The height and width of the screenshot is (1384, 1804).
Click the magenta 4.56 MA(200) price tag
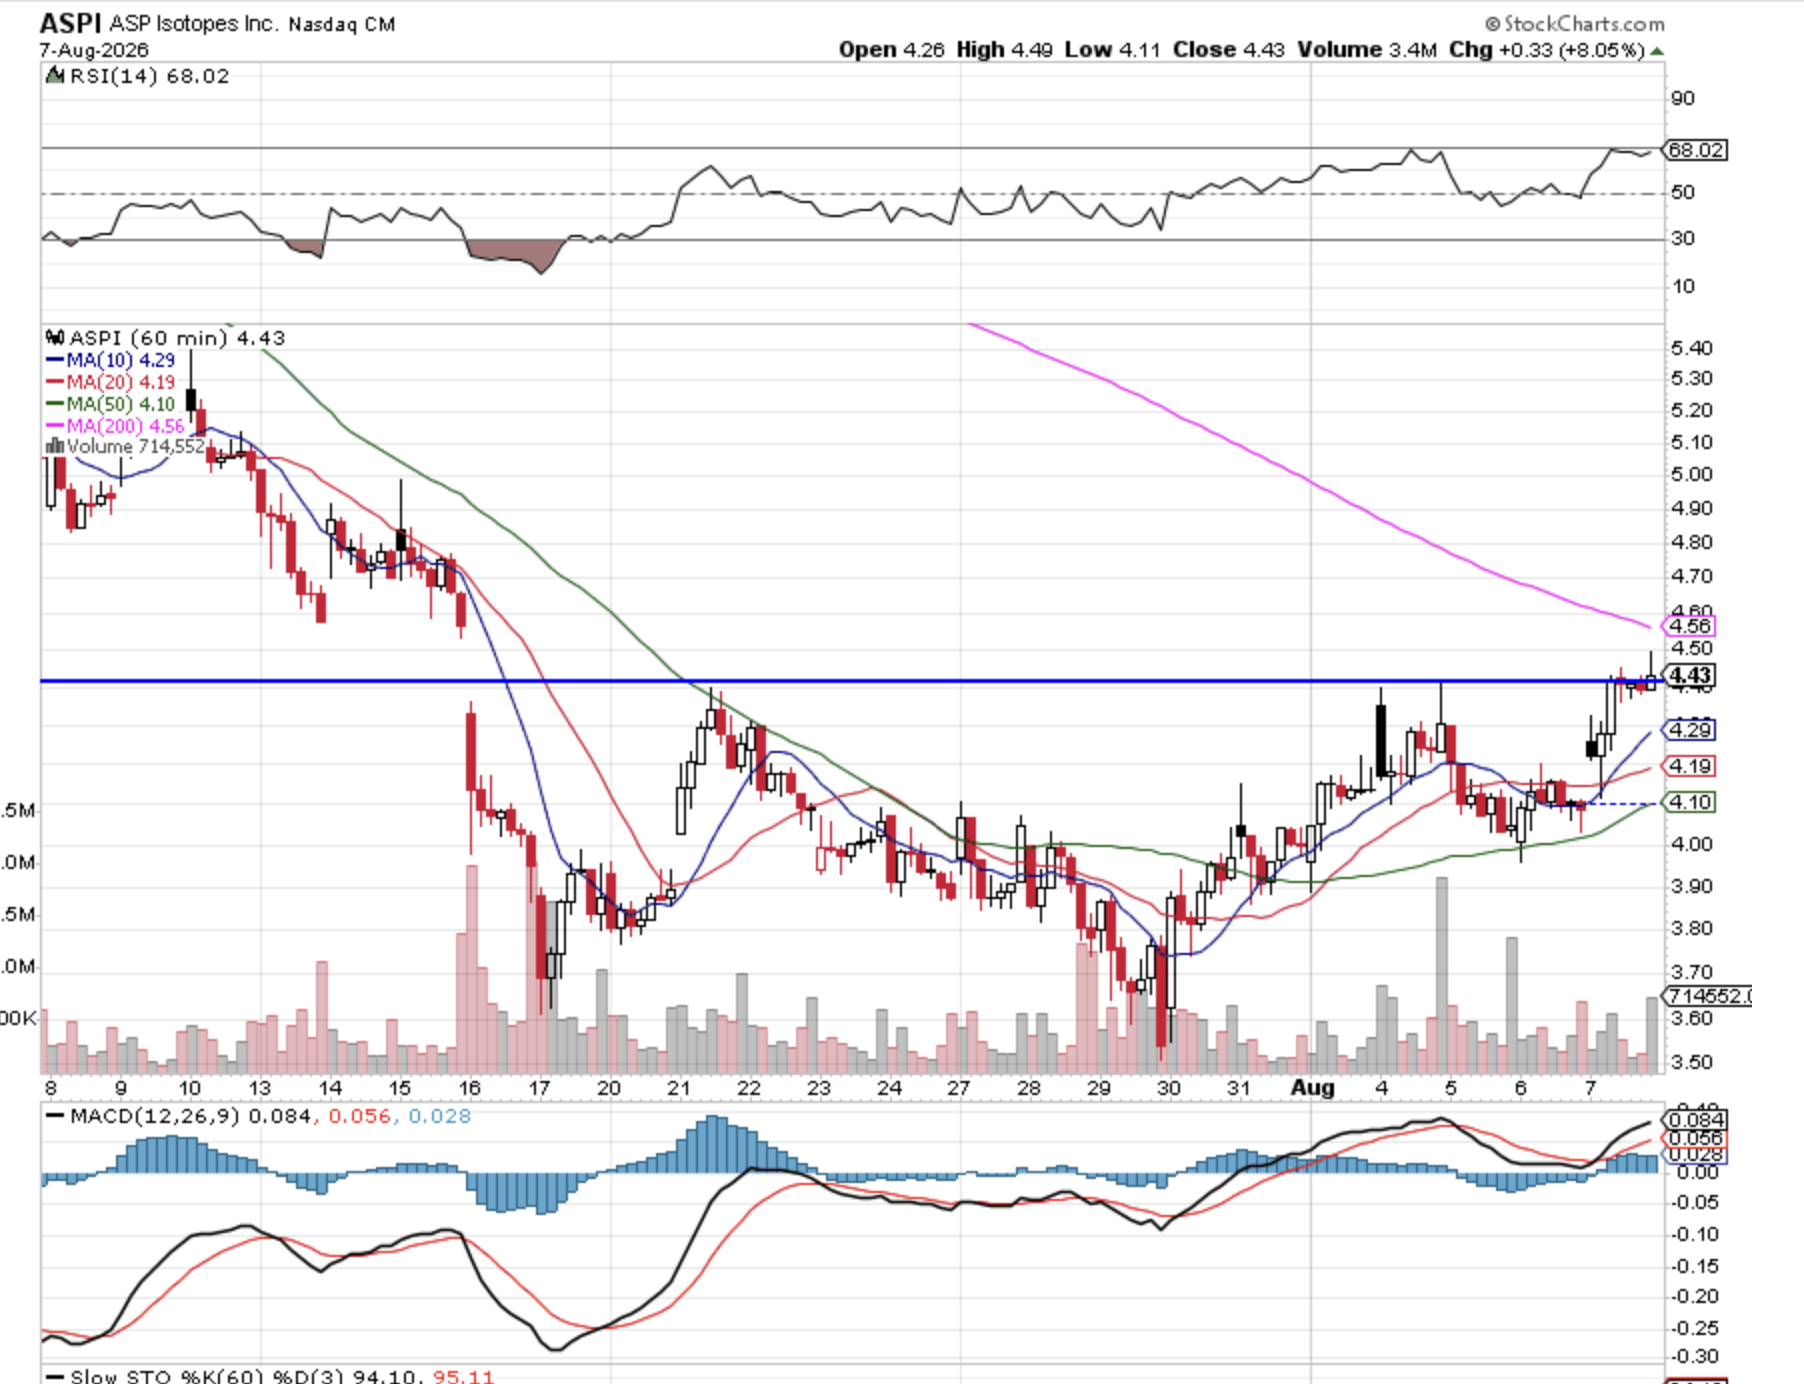tap(1689, 626)
